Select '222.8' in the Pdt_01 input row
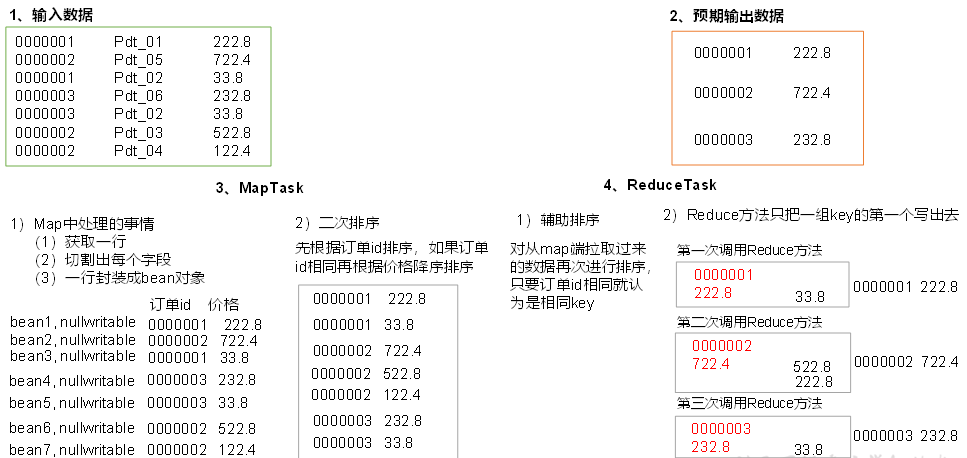Screen dimensions: 967x458 pyautogui.click(x=232, y=42)
